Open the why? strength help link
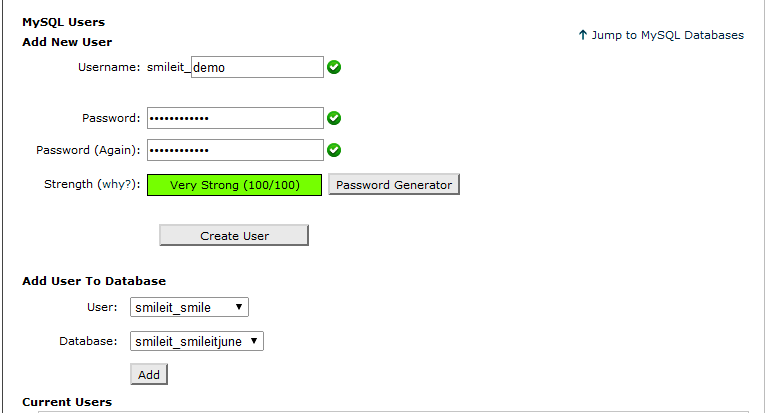 [116, 185]
